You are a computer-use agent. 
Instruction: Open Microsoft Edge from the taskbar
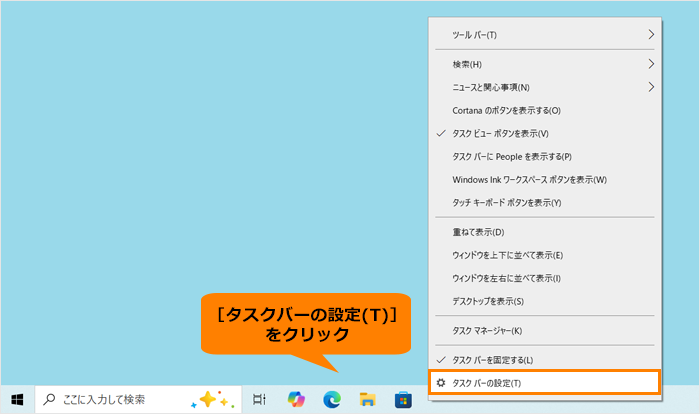[332, 399]
